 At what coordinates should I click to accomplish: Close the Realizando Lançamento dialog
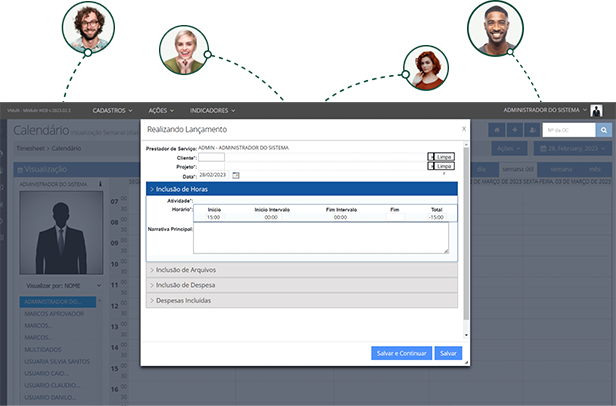(463, 129)
